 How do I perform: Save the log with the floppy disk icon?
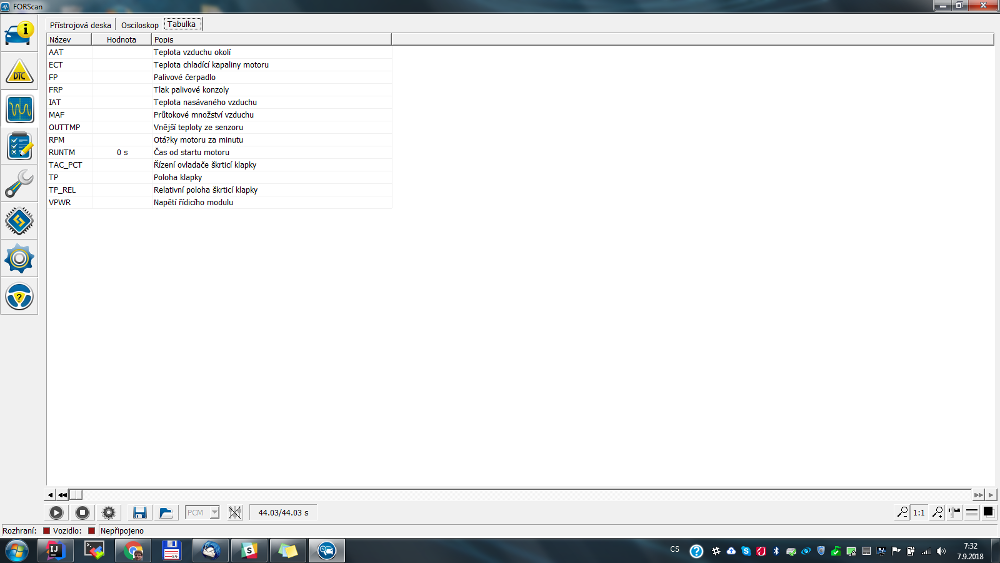pyautogui.click(x=140, y=512)
